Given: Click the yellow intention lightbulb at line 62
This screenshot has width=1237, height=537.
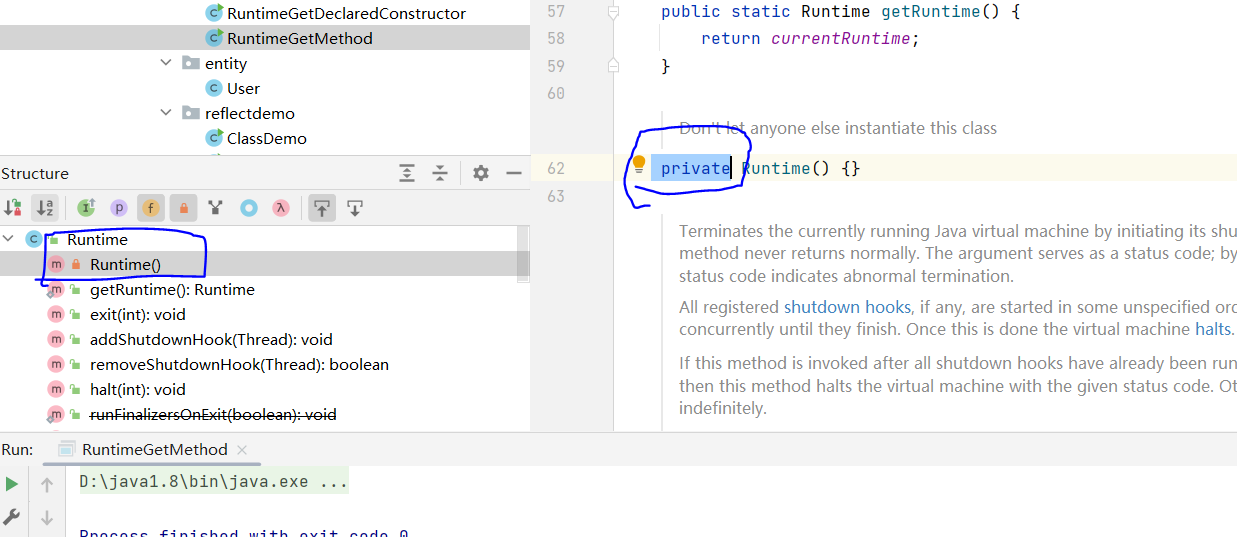Looking at the screenshot, I should coord(639,165).
